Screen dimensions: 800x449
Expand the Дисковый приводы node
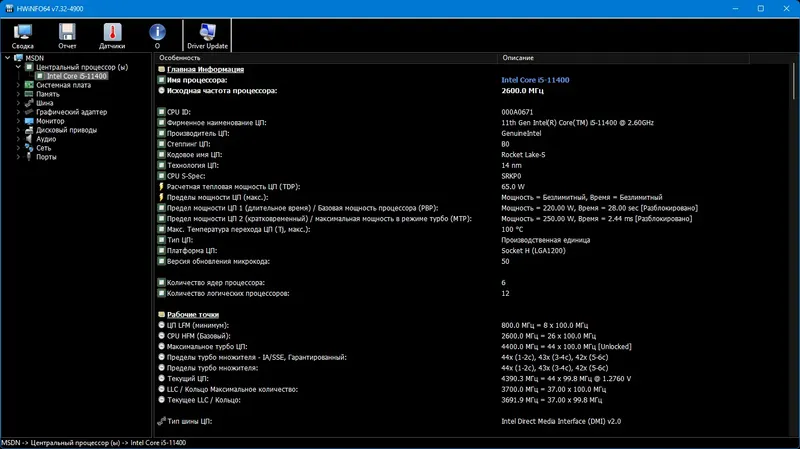18,130
